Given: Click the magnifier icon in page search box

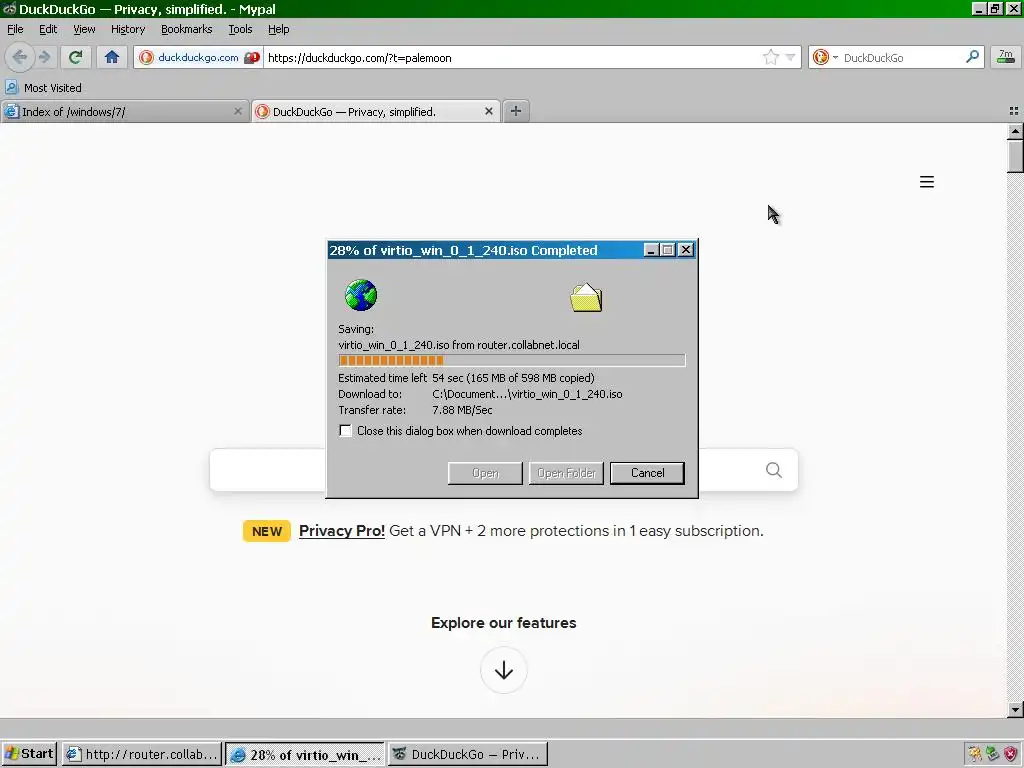Looking at the screenshot, I should point(774,470).
